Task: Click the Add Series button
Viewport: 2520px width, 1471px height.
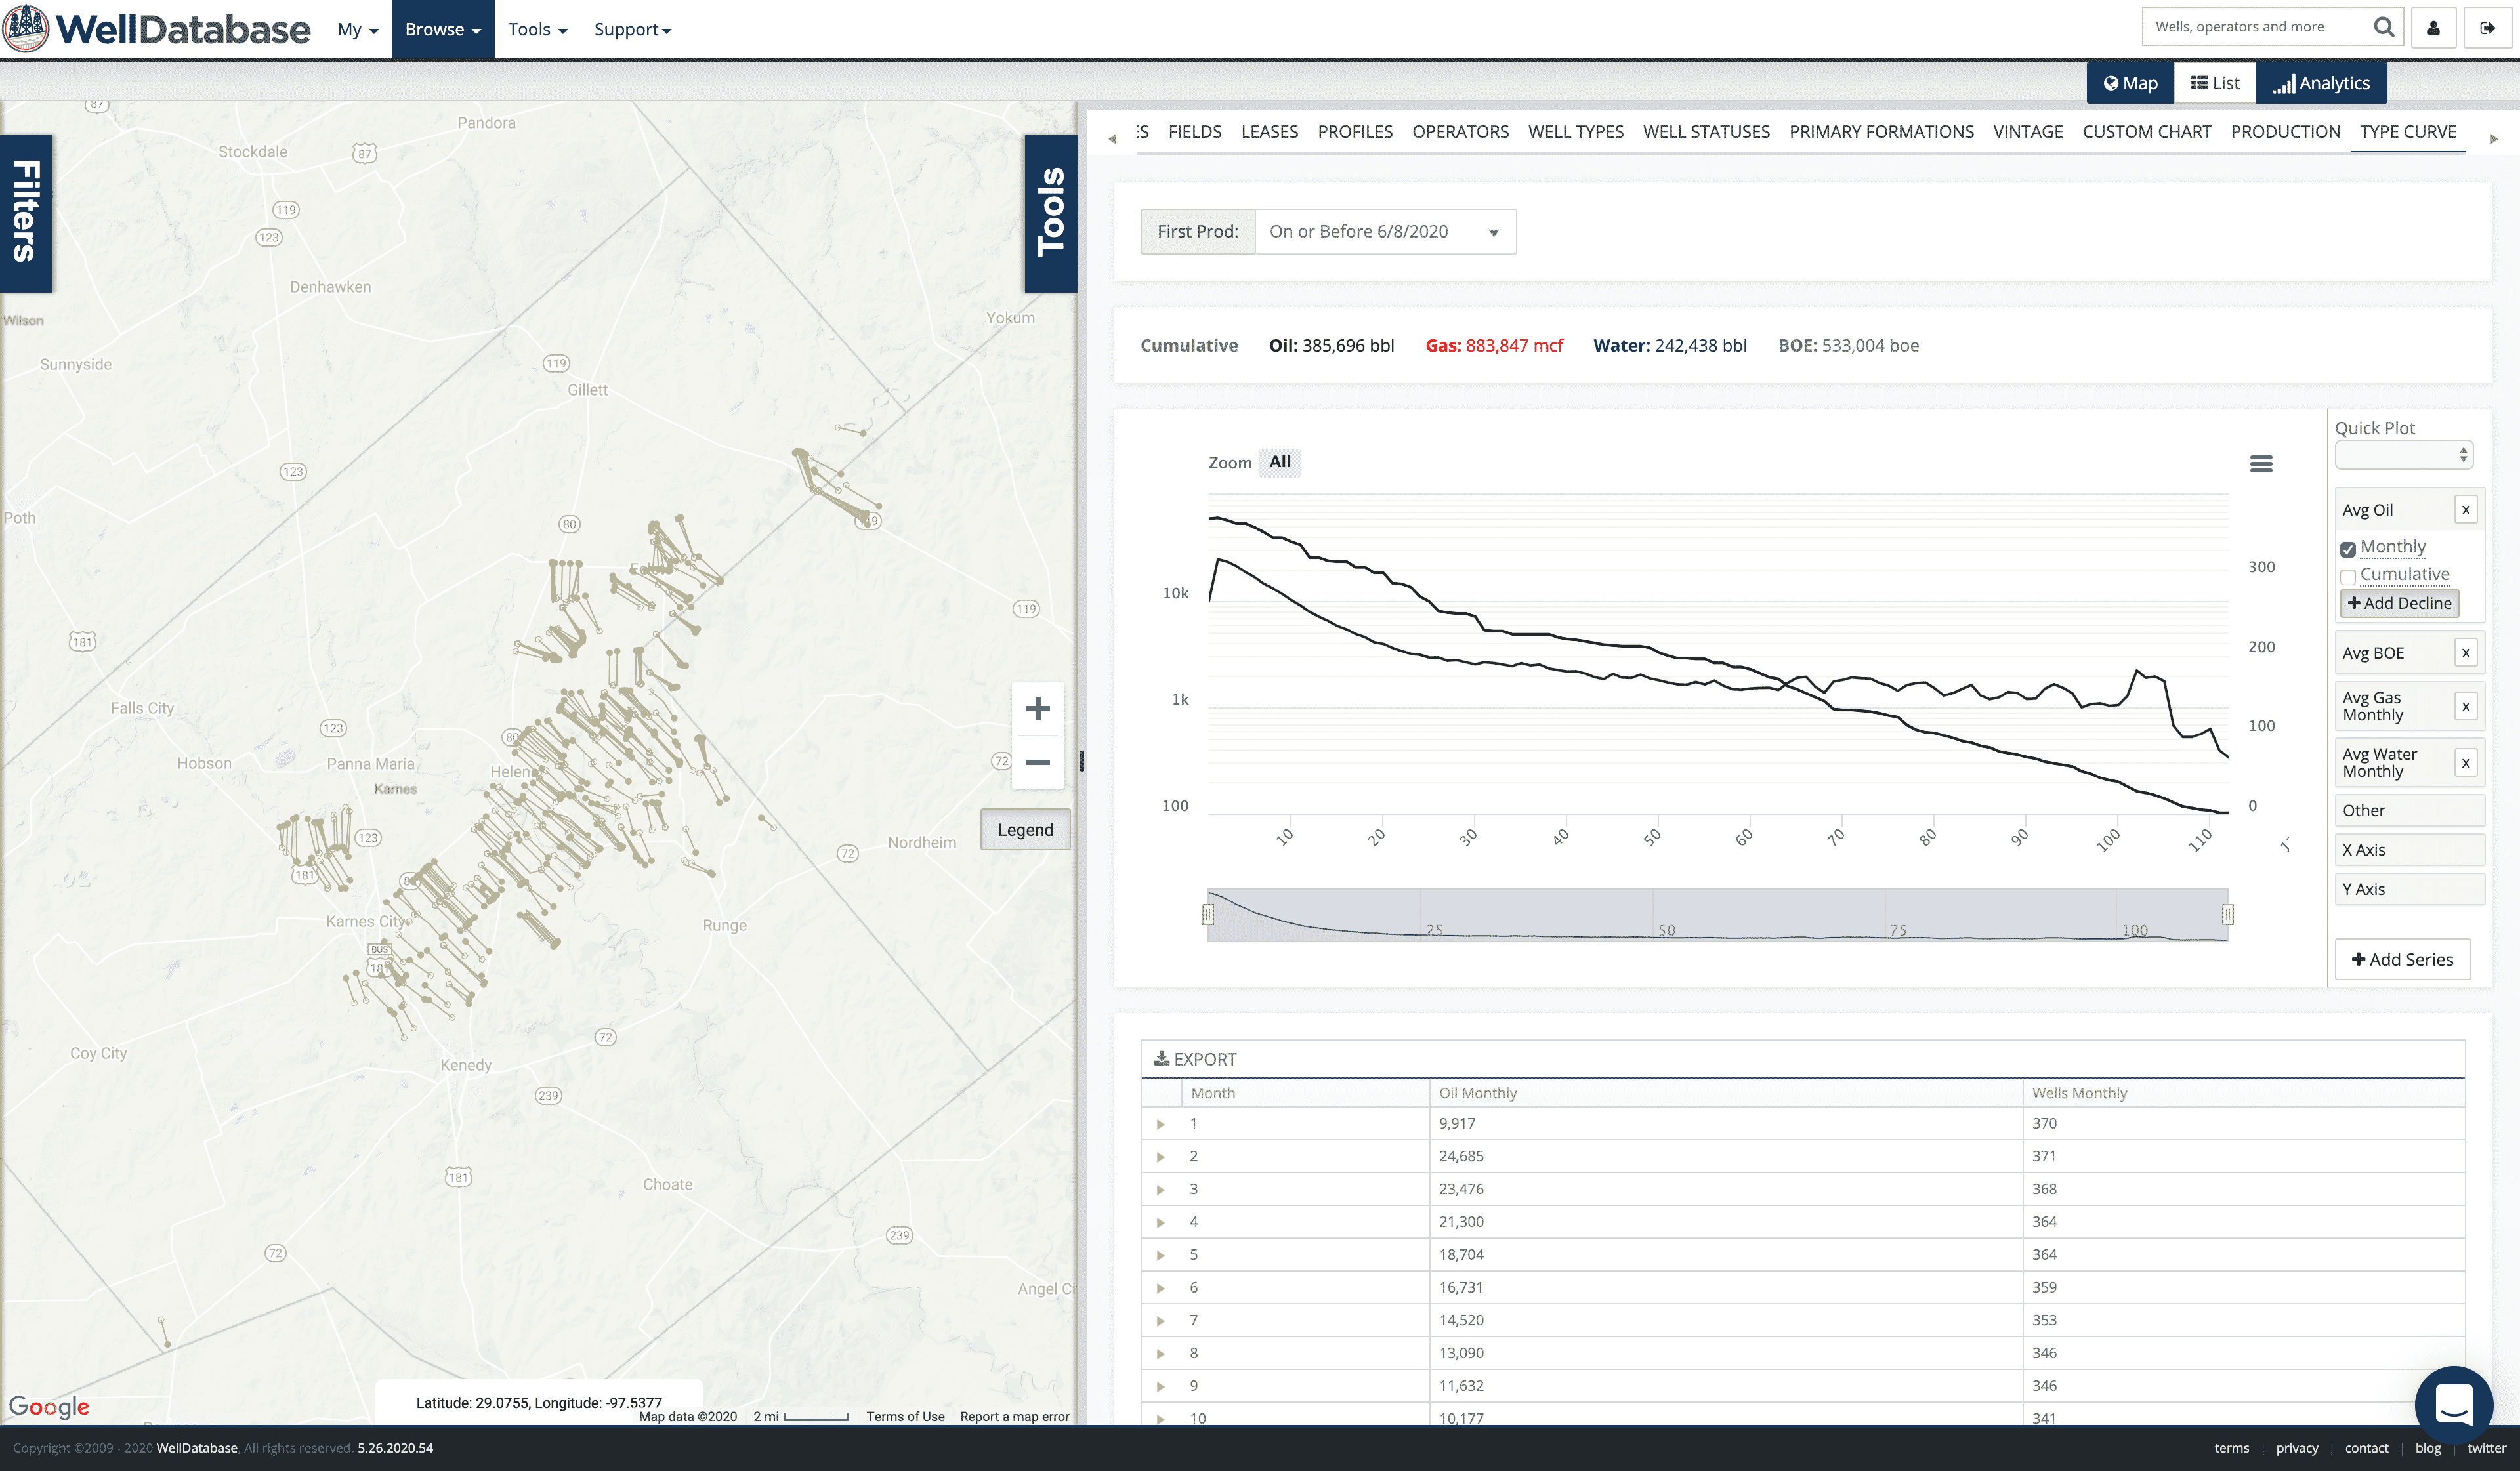Action: [2402, 960]
